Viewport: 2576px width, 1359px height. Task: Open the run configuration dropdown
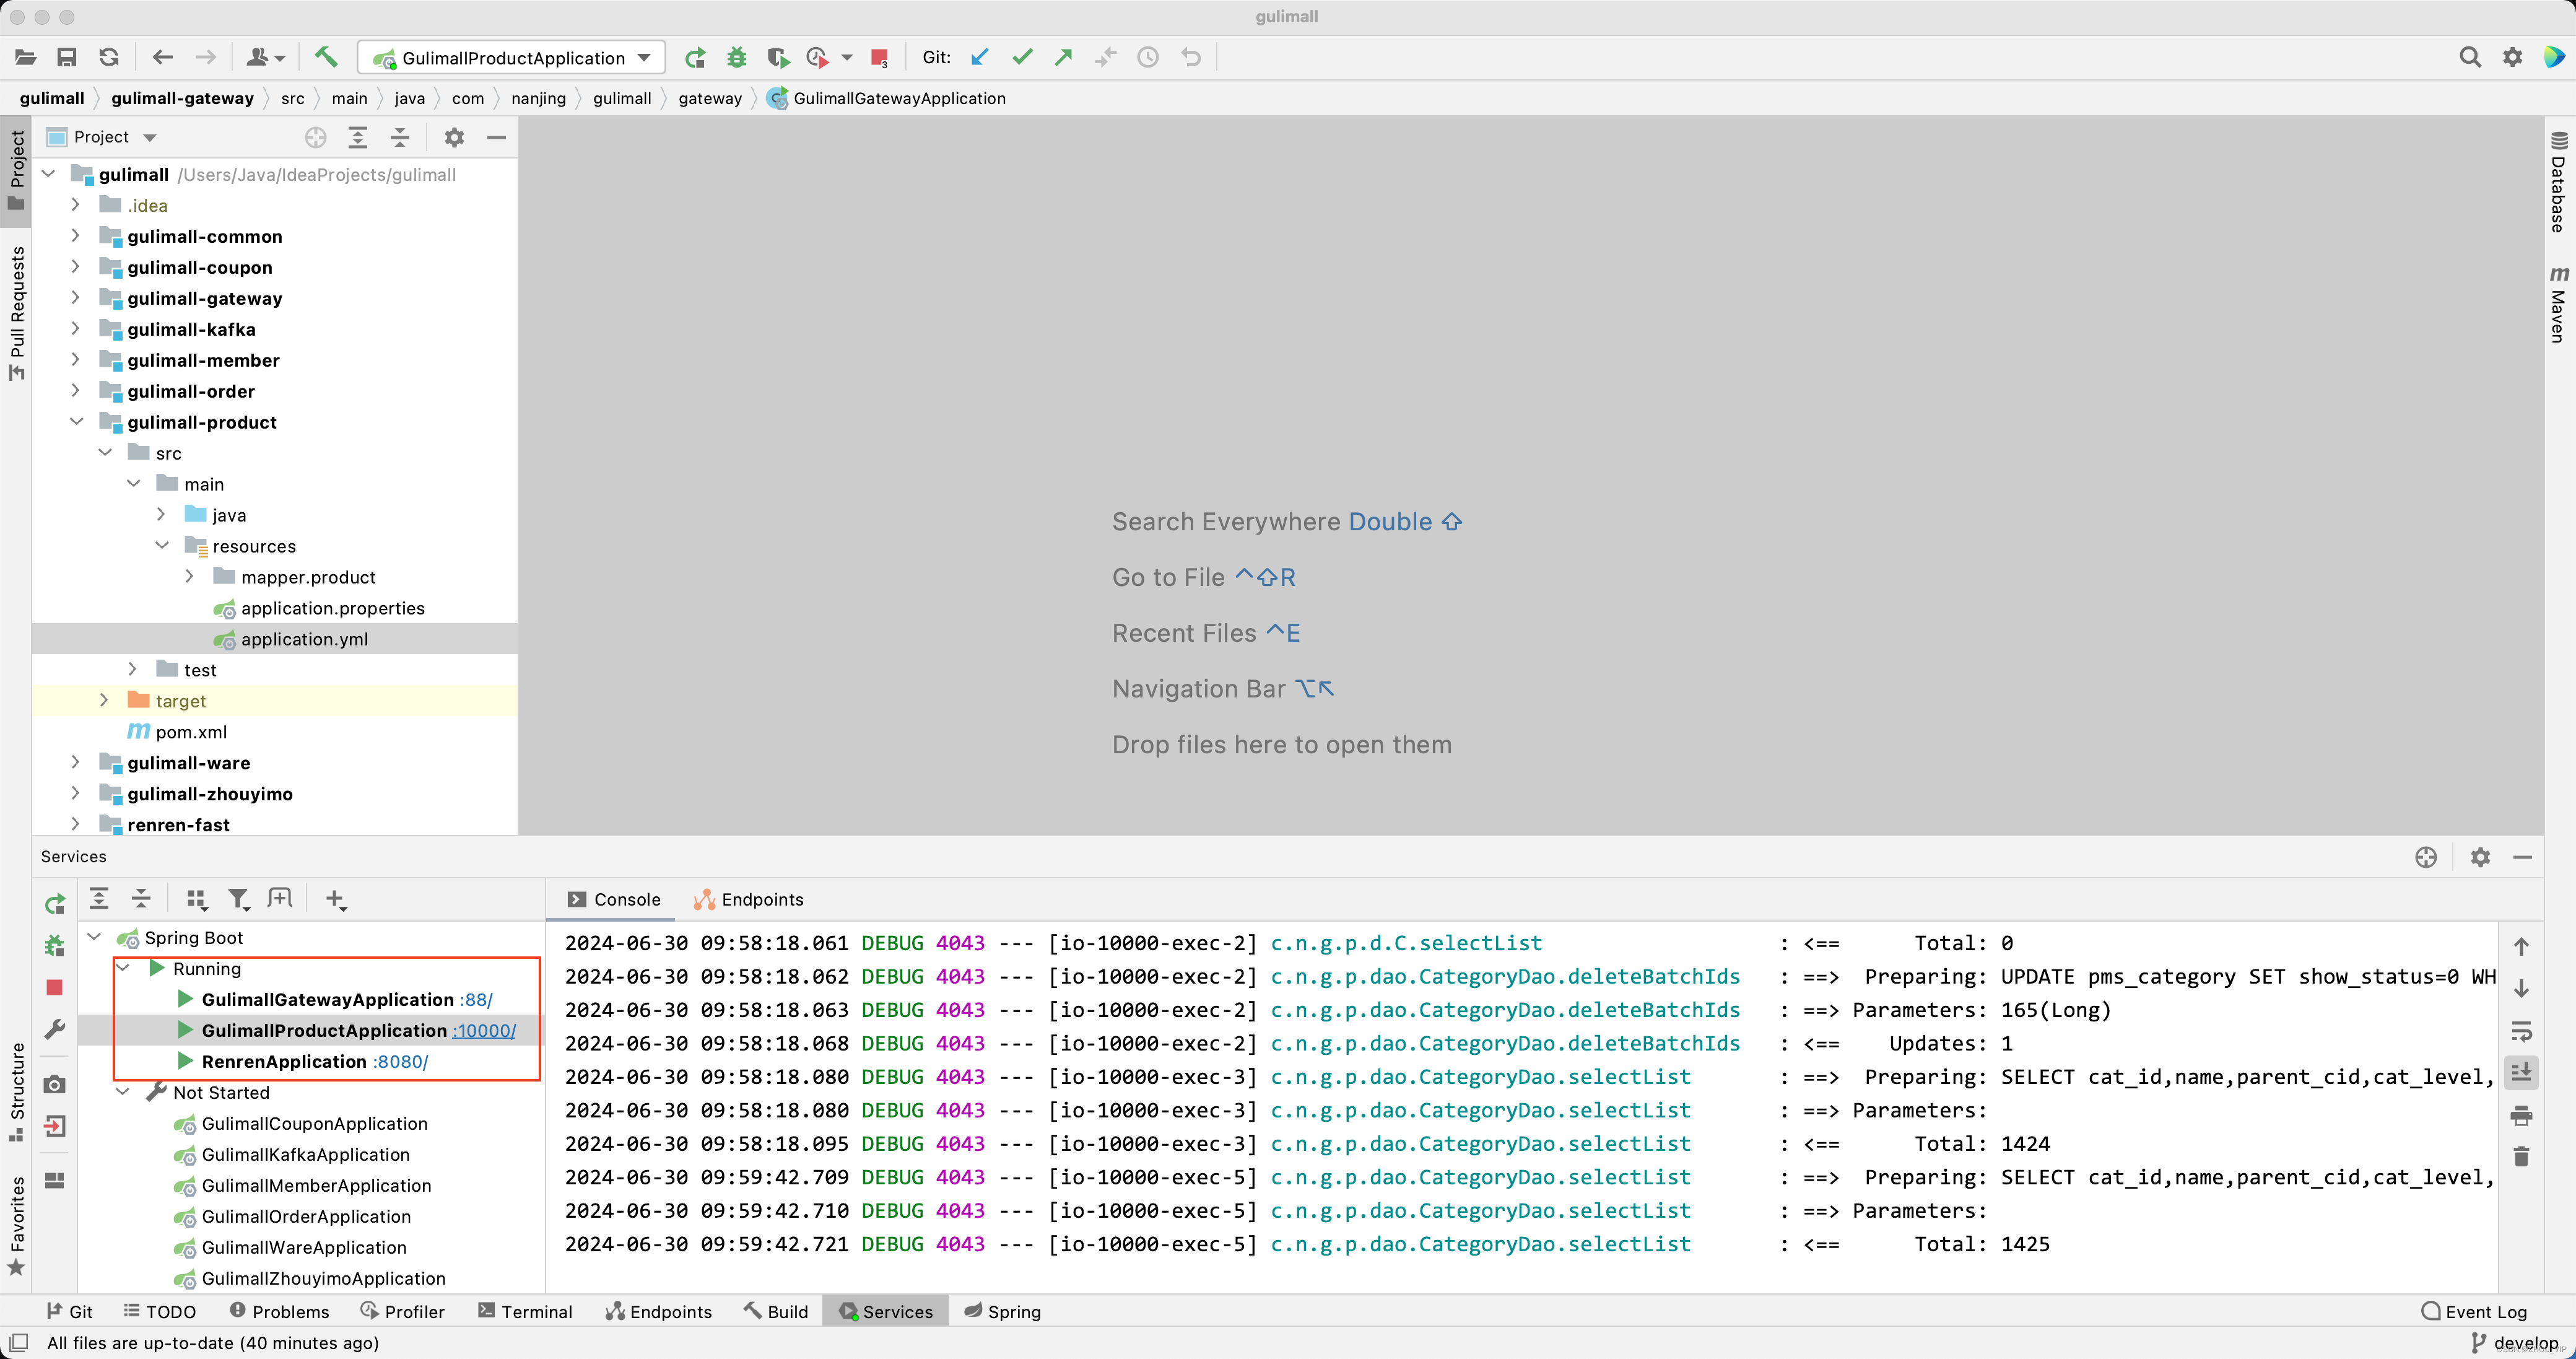(x=645, y=57)
